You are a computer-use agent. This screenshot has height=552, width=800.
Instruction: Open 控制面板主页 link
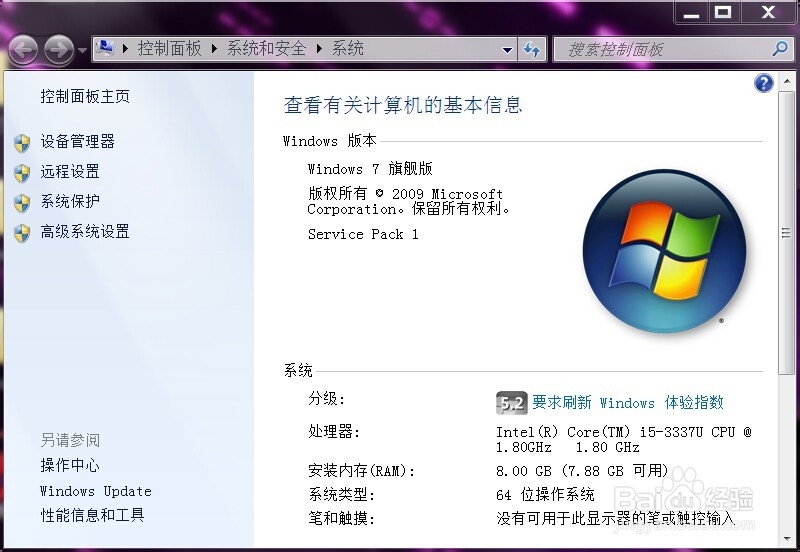tap(85, 96)
